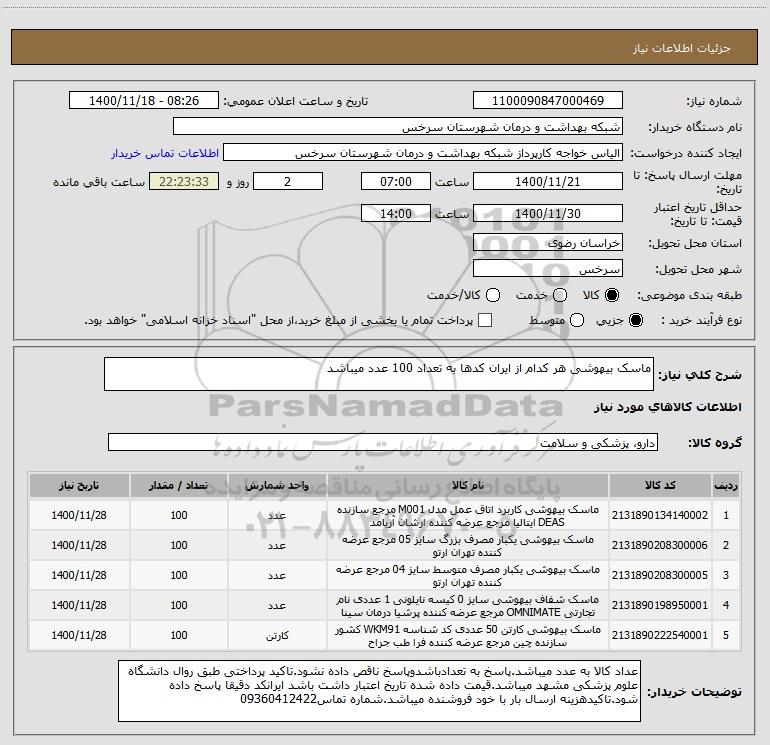Choose the متوسط purchase type radio
The height and width of the screenshot is (745, 770).
pyautogui.click(x=577, y=320)
